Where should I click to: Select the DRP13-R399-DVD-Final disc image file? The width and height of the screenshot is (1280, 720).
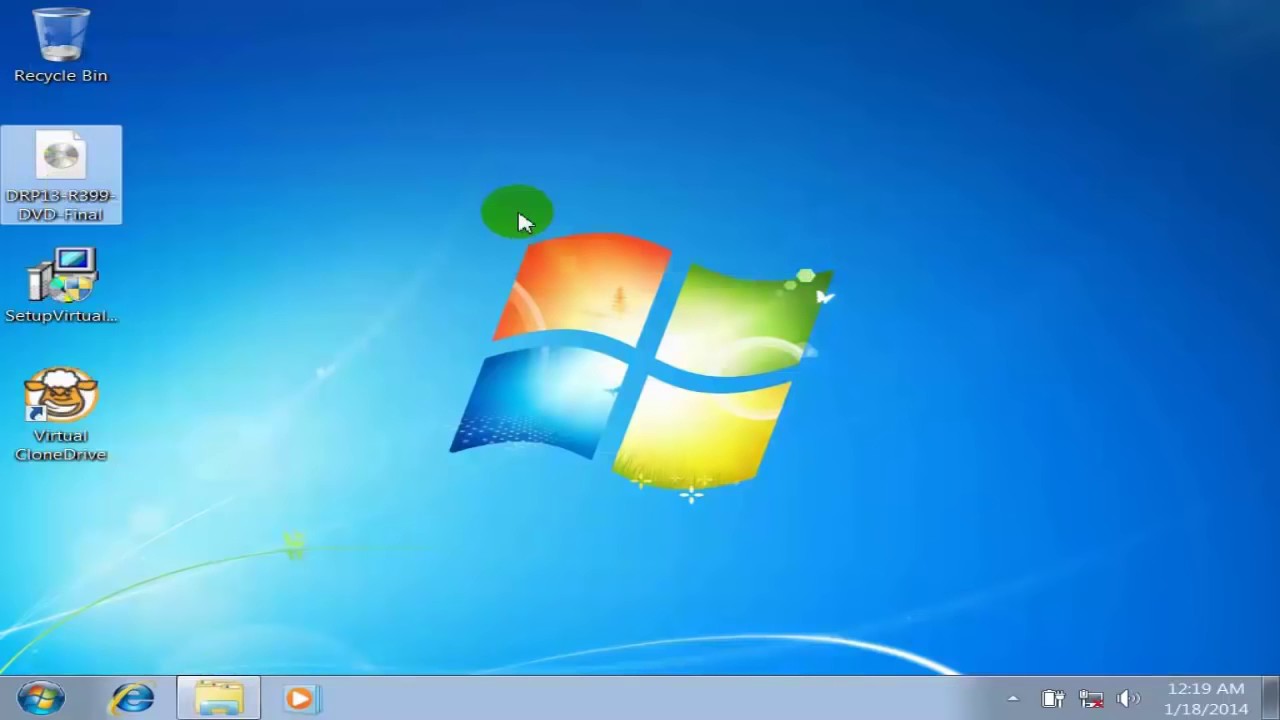click(x=61, y=175)
